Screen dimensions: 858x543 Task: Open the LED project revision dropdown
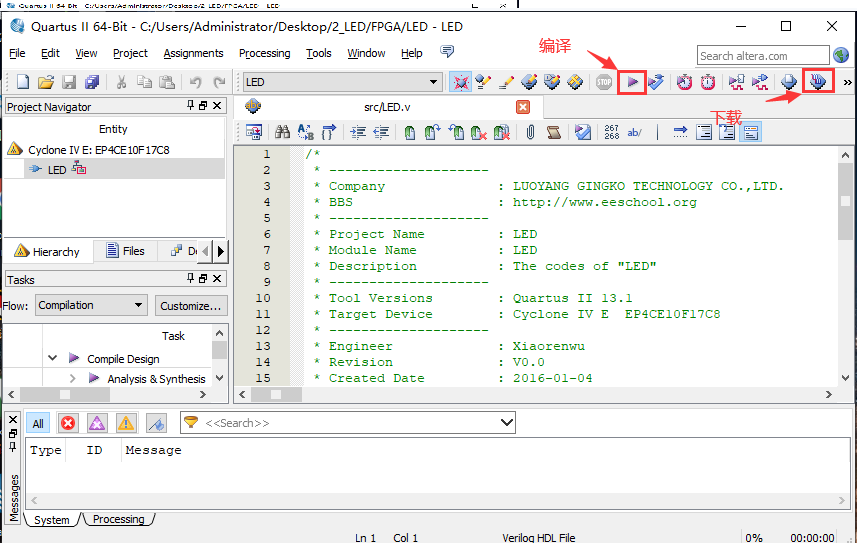coord(433,82)
